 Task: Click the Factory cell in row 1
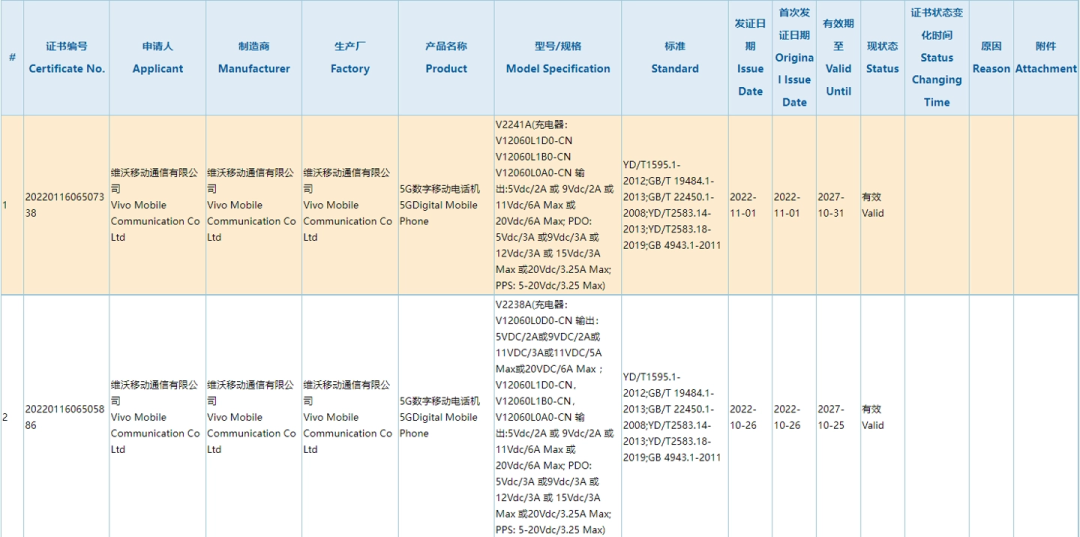tap(350, 204)
